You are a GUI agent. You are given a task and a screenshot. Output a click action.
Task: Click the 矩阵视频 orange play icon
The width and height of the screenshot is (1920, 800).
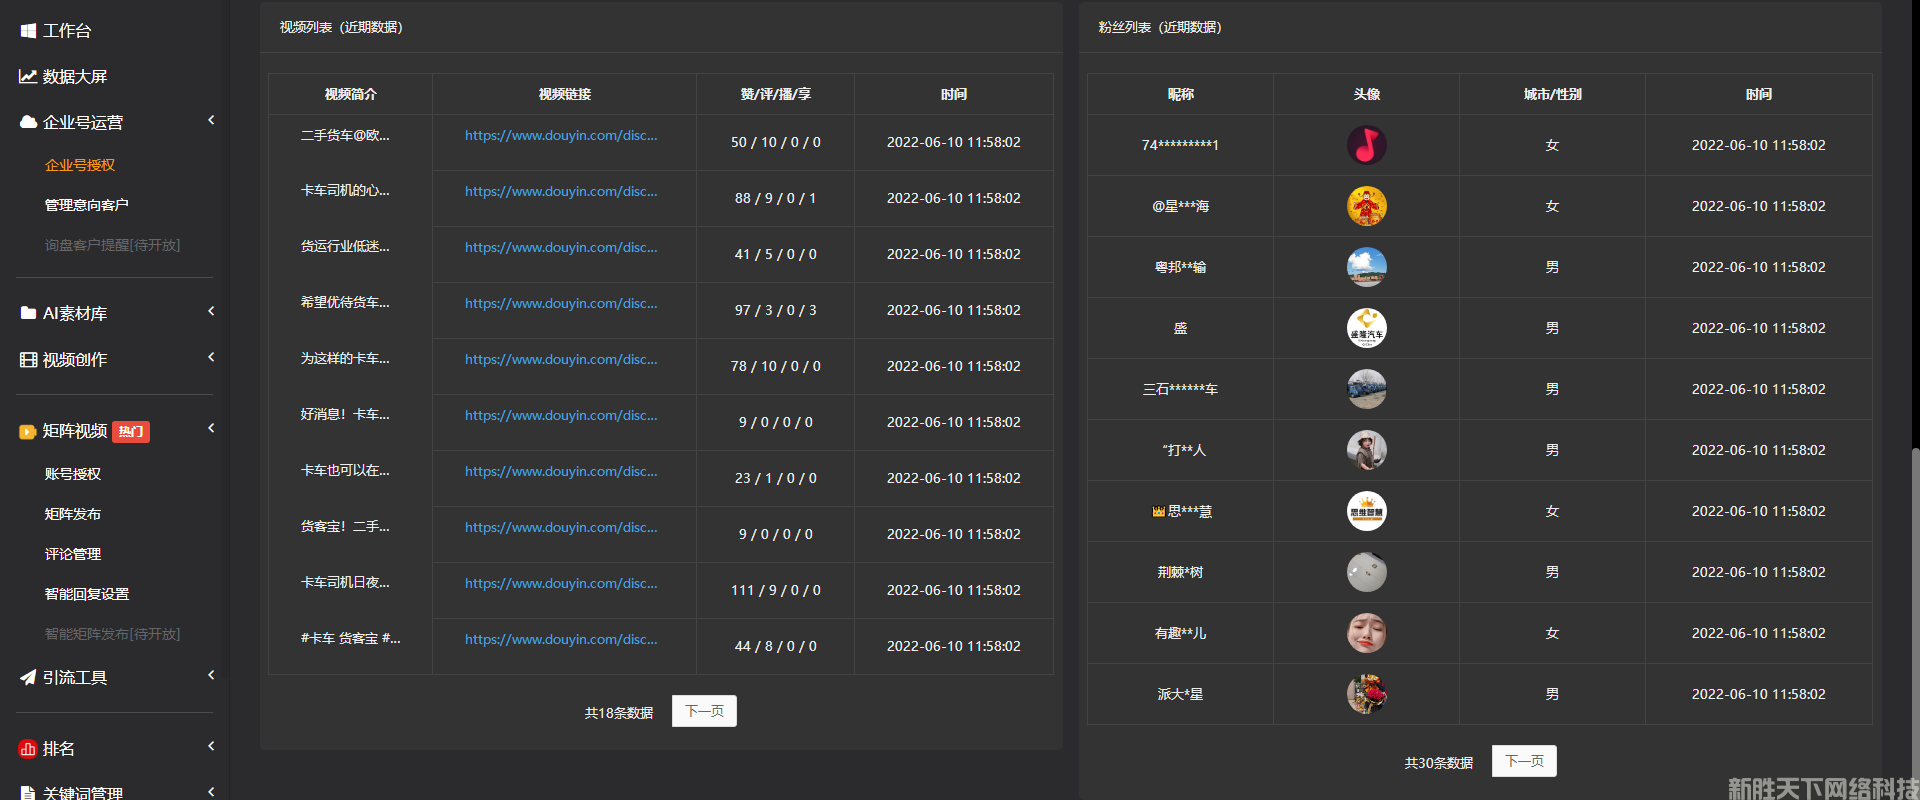coord(28,432)
